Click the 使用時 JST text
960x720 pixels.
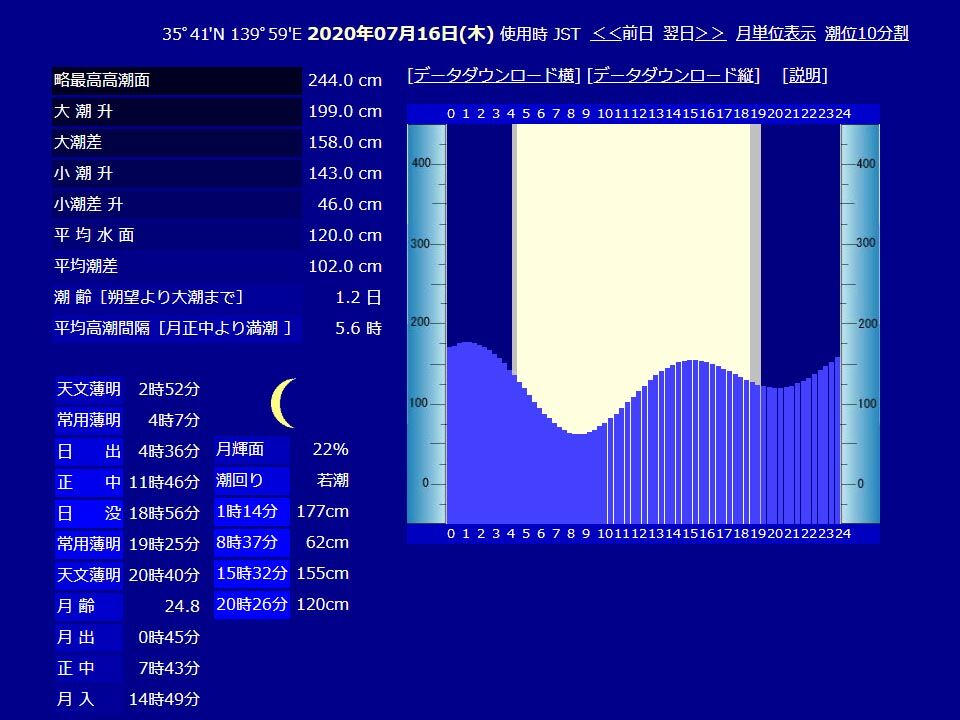540,34
